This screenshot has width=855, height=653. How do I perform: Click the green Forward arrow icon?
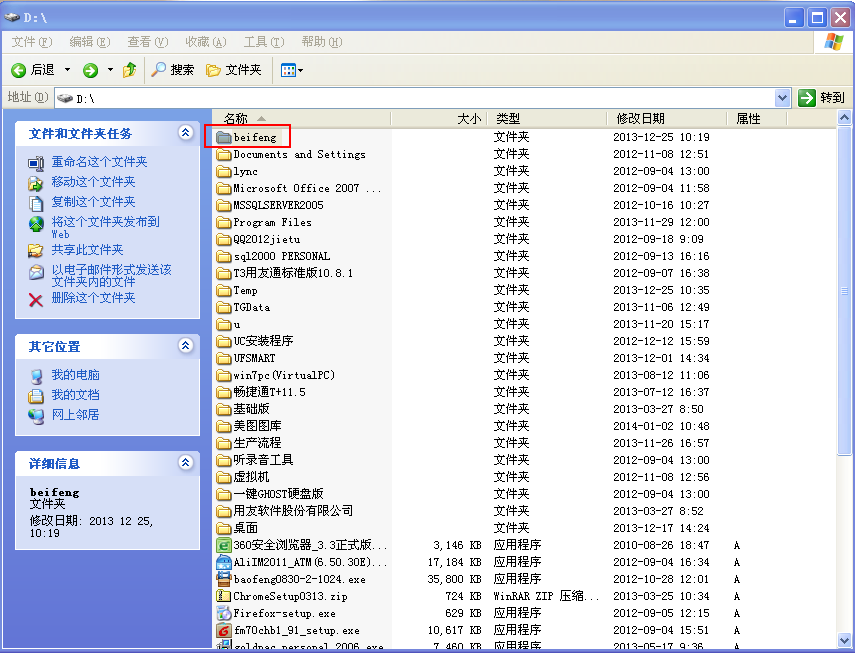point(91,70)
